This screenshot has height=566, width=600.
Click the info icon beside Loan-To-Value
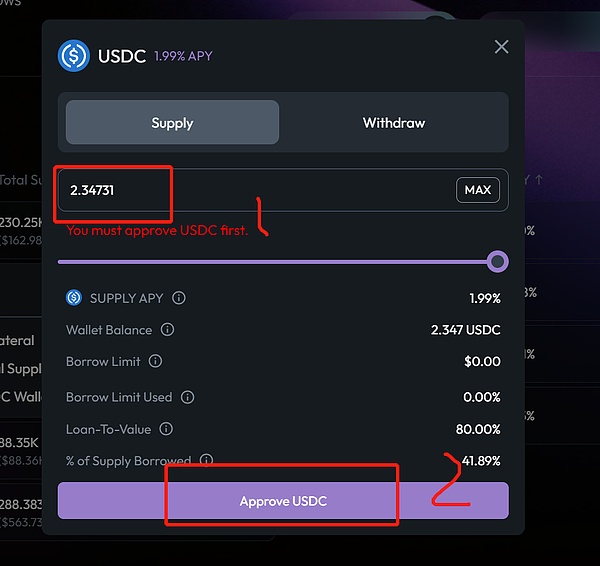[165, 429]
